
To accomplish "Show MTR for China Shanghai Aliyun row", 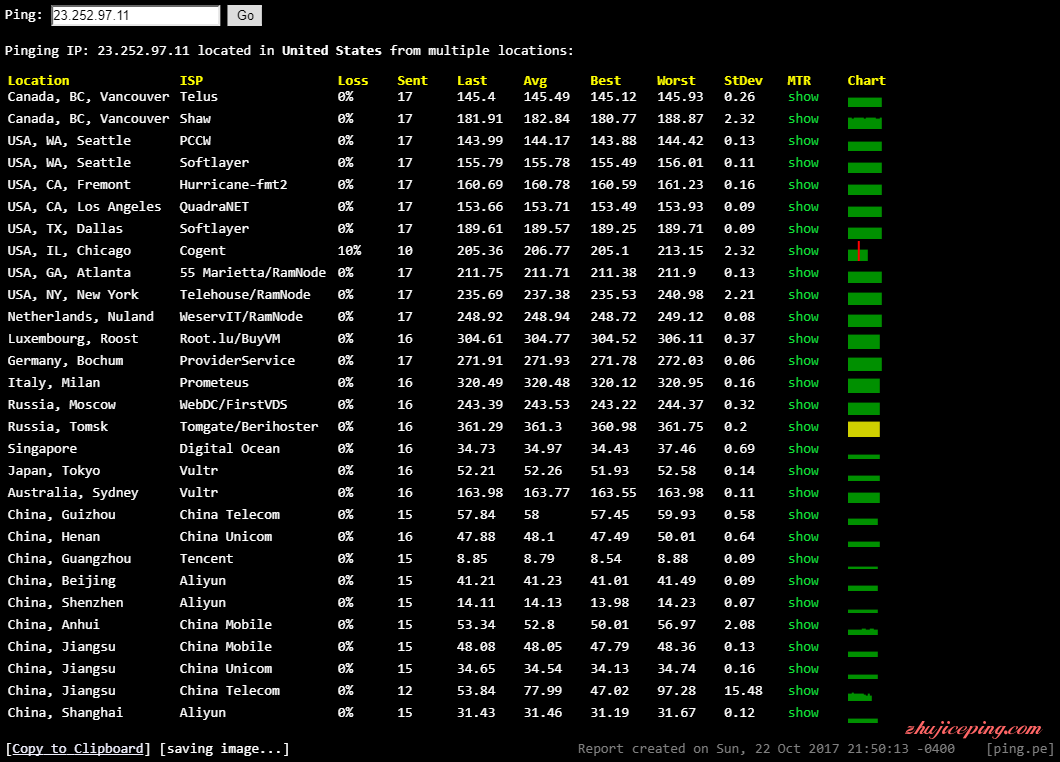I will pyautogui.click(x=803, y=713).
